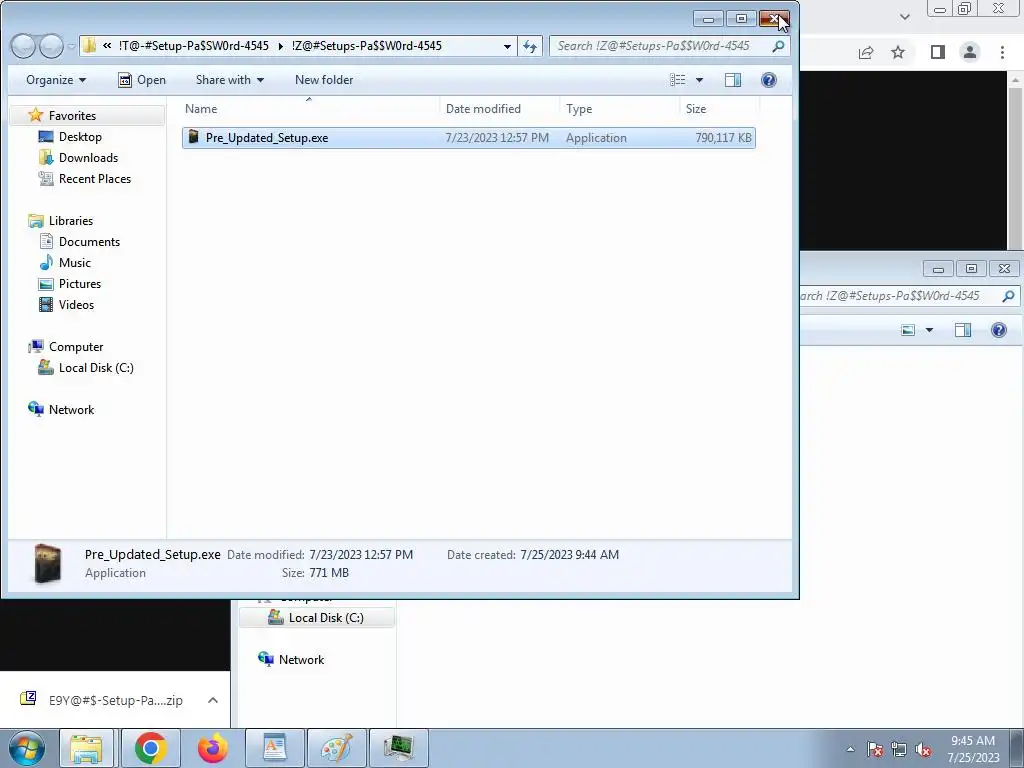Open the Organize dropdown menu
Image resolution: width=1024 pixels, height=768 pixels.
click(x=56, y=80)
